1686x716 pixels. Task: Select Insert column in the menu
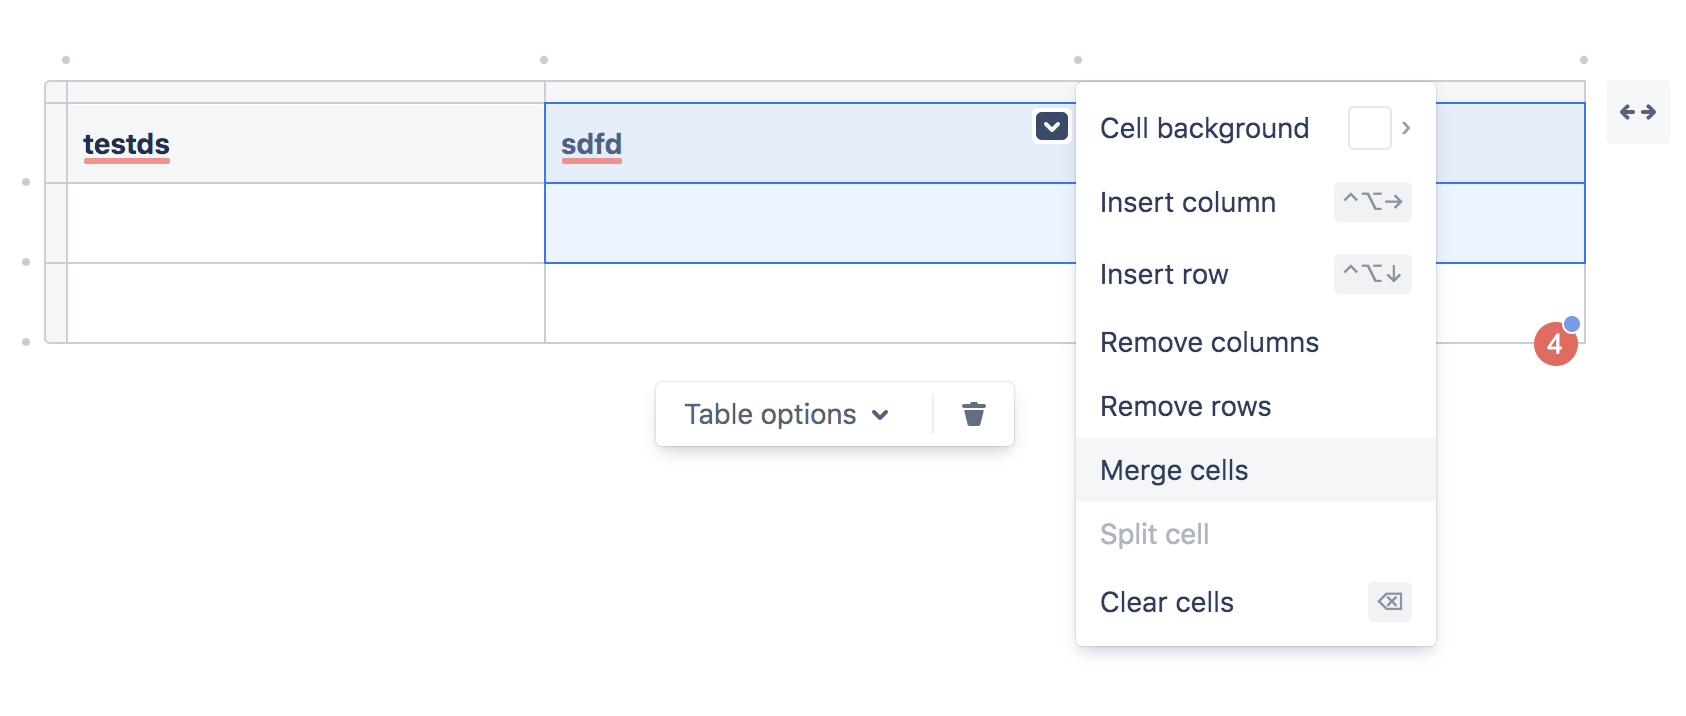[x=1187, y=202]
